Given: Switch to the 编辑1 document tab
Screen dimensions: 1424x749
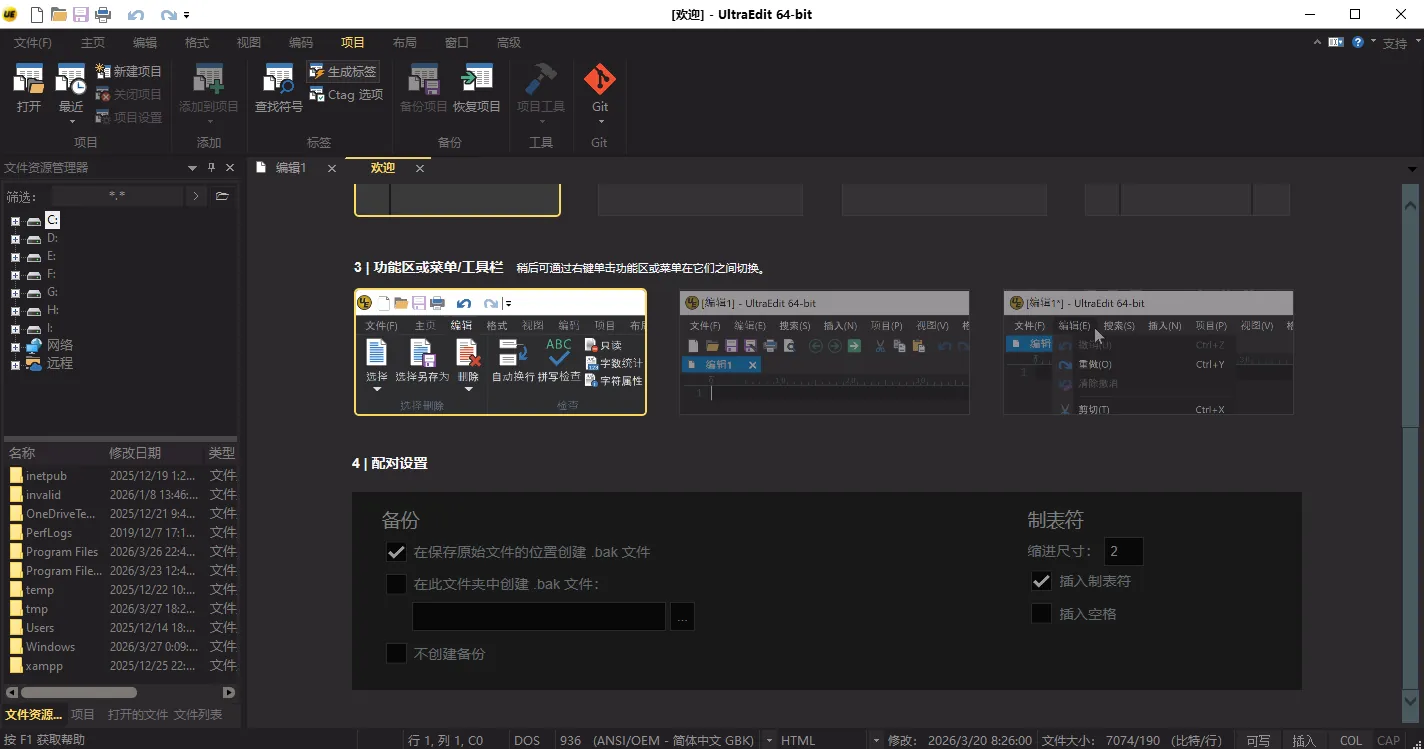Looking at the screenshot, I should pos(293,167).
